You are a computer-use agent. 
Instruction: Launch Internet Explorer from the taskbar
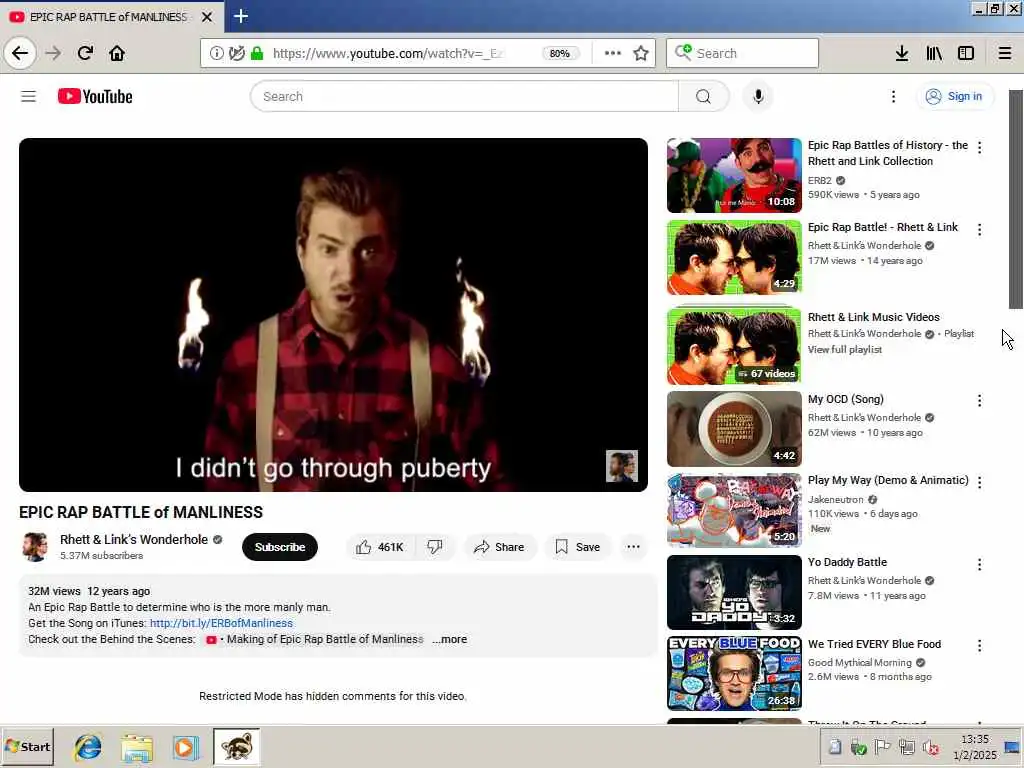(88, 747)
